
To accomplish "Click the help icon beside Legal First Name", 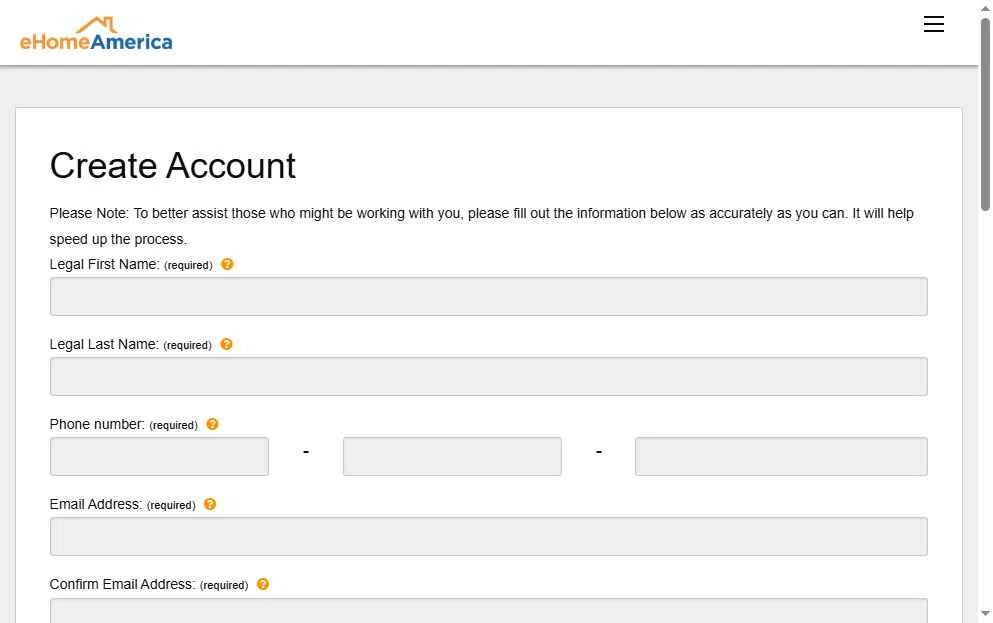I will (227, 264).
